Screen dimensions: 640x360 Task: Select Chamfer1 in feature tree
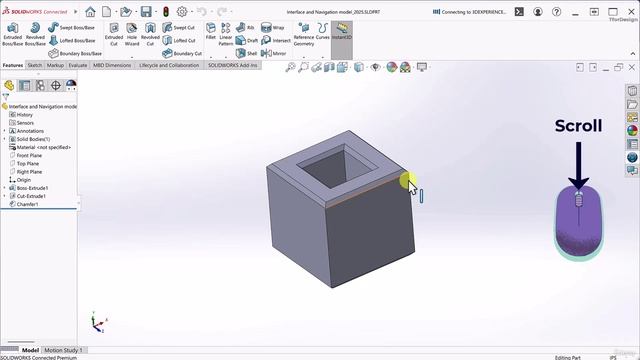(x=27, y=204)
